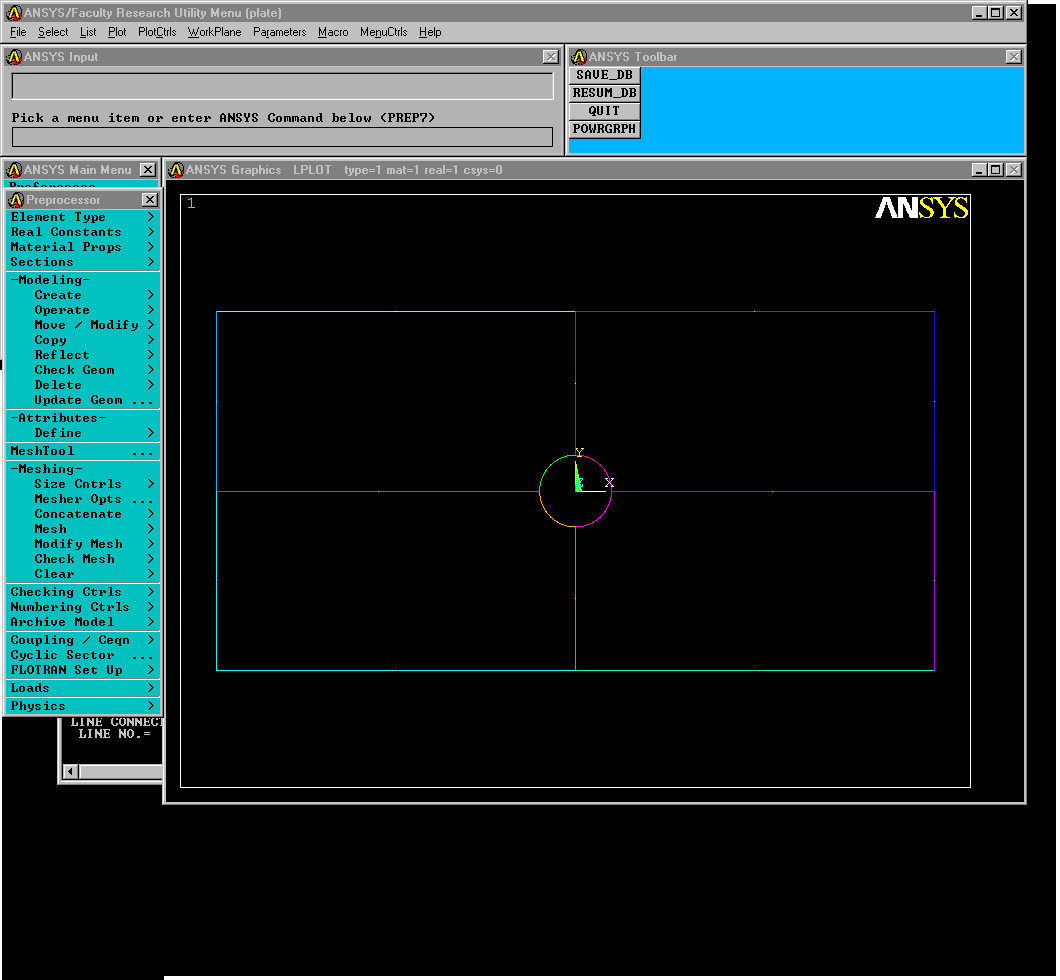Maximize the ANSYS Graphics window
Screen dimensions: 1060x980
[995, 170]
